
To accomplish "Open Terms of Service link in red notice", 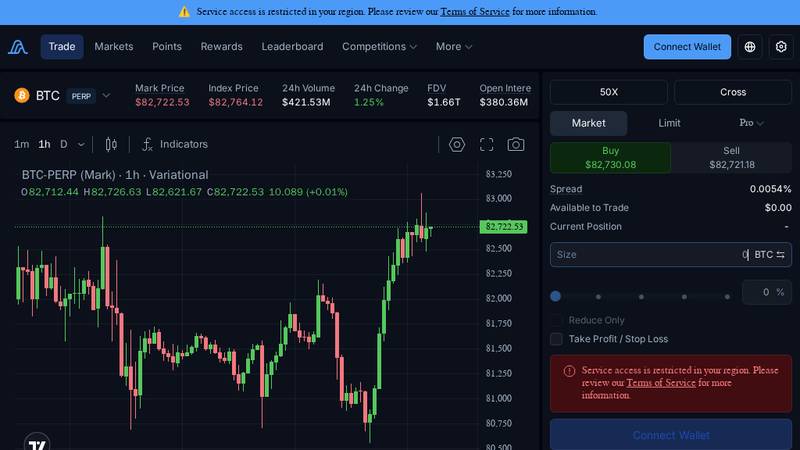I will click(661, 383).
